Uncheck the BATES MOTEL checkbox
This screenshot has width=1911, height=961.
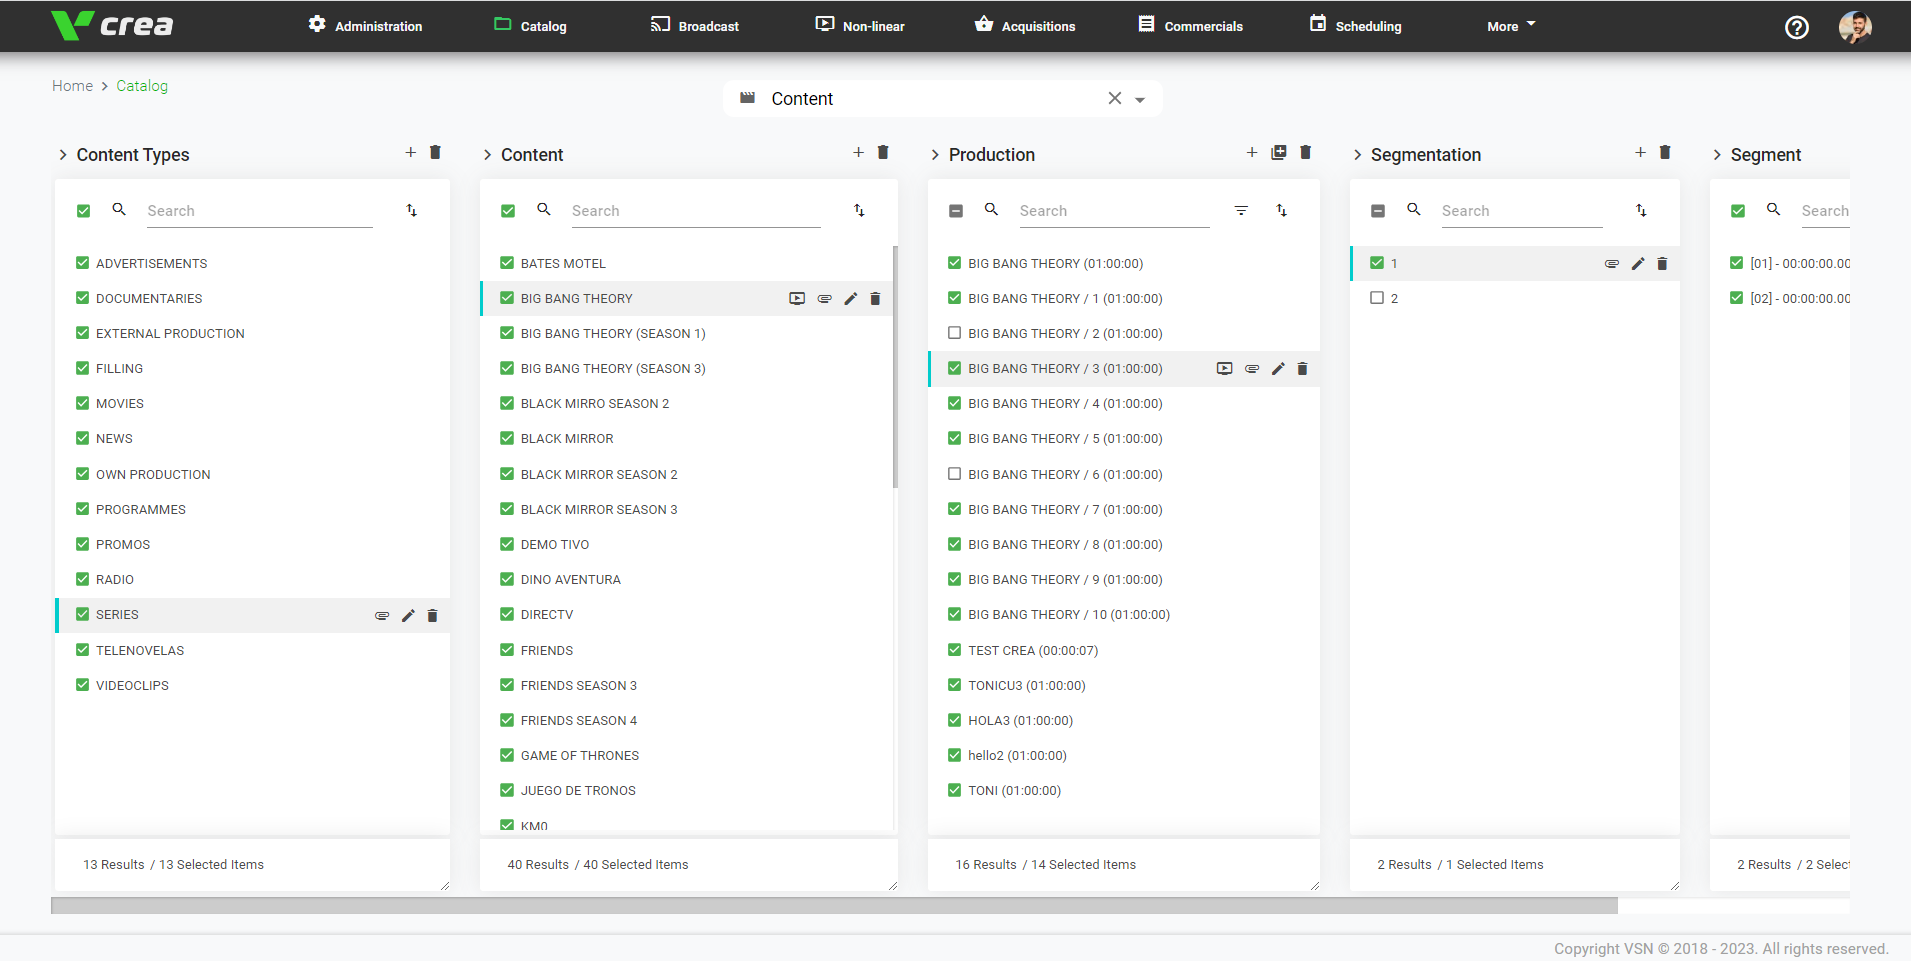507,263
